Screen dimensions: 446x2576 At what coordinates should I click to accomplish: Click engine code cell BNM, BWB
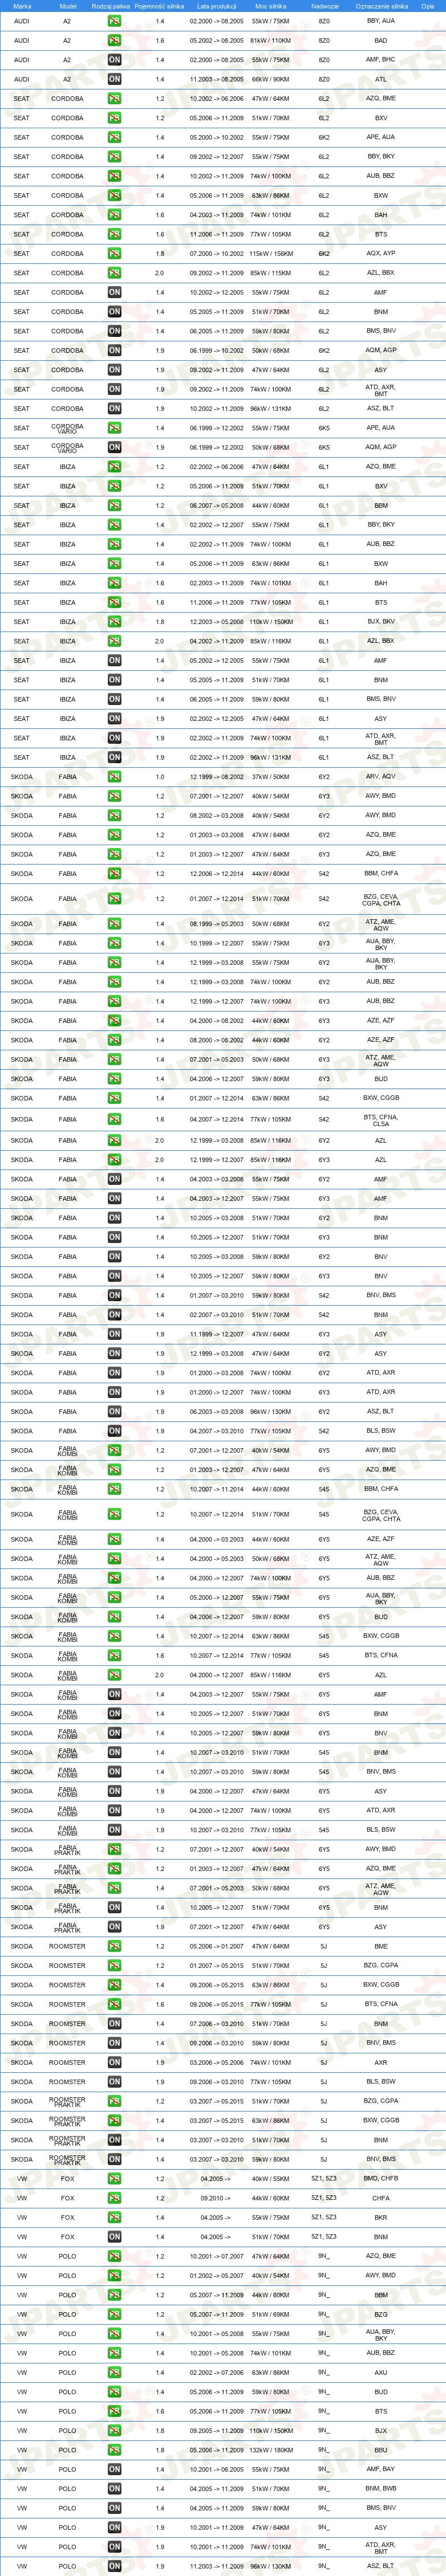(381, 2489)
